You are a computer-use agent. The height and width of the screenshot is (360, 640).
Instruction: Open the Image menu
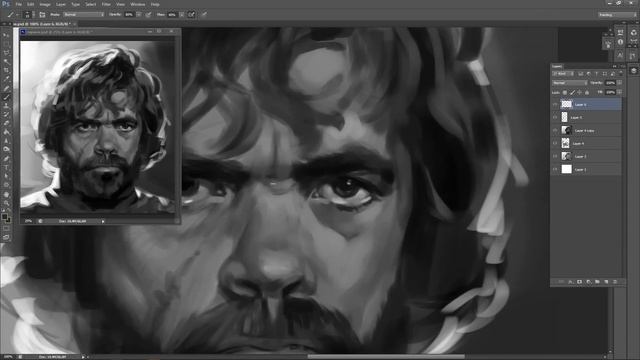coord(45,4)
